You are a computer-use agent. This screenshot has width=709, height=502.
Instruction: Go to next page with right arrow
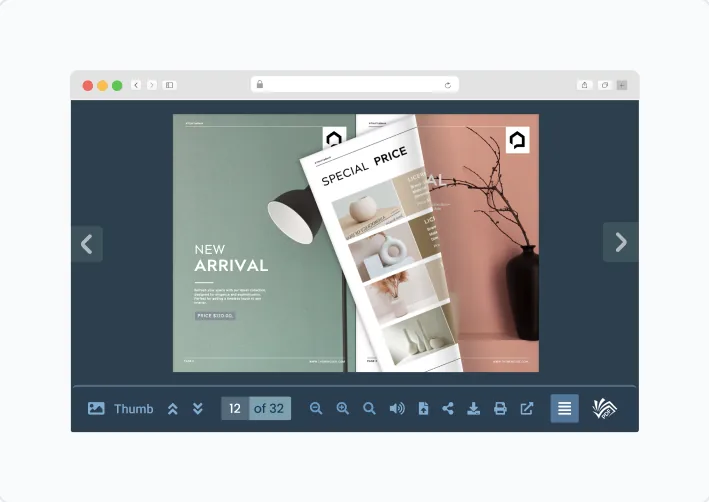coord(621,242)
